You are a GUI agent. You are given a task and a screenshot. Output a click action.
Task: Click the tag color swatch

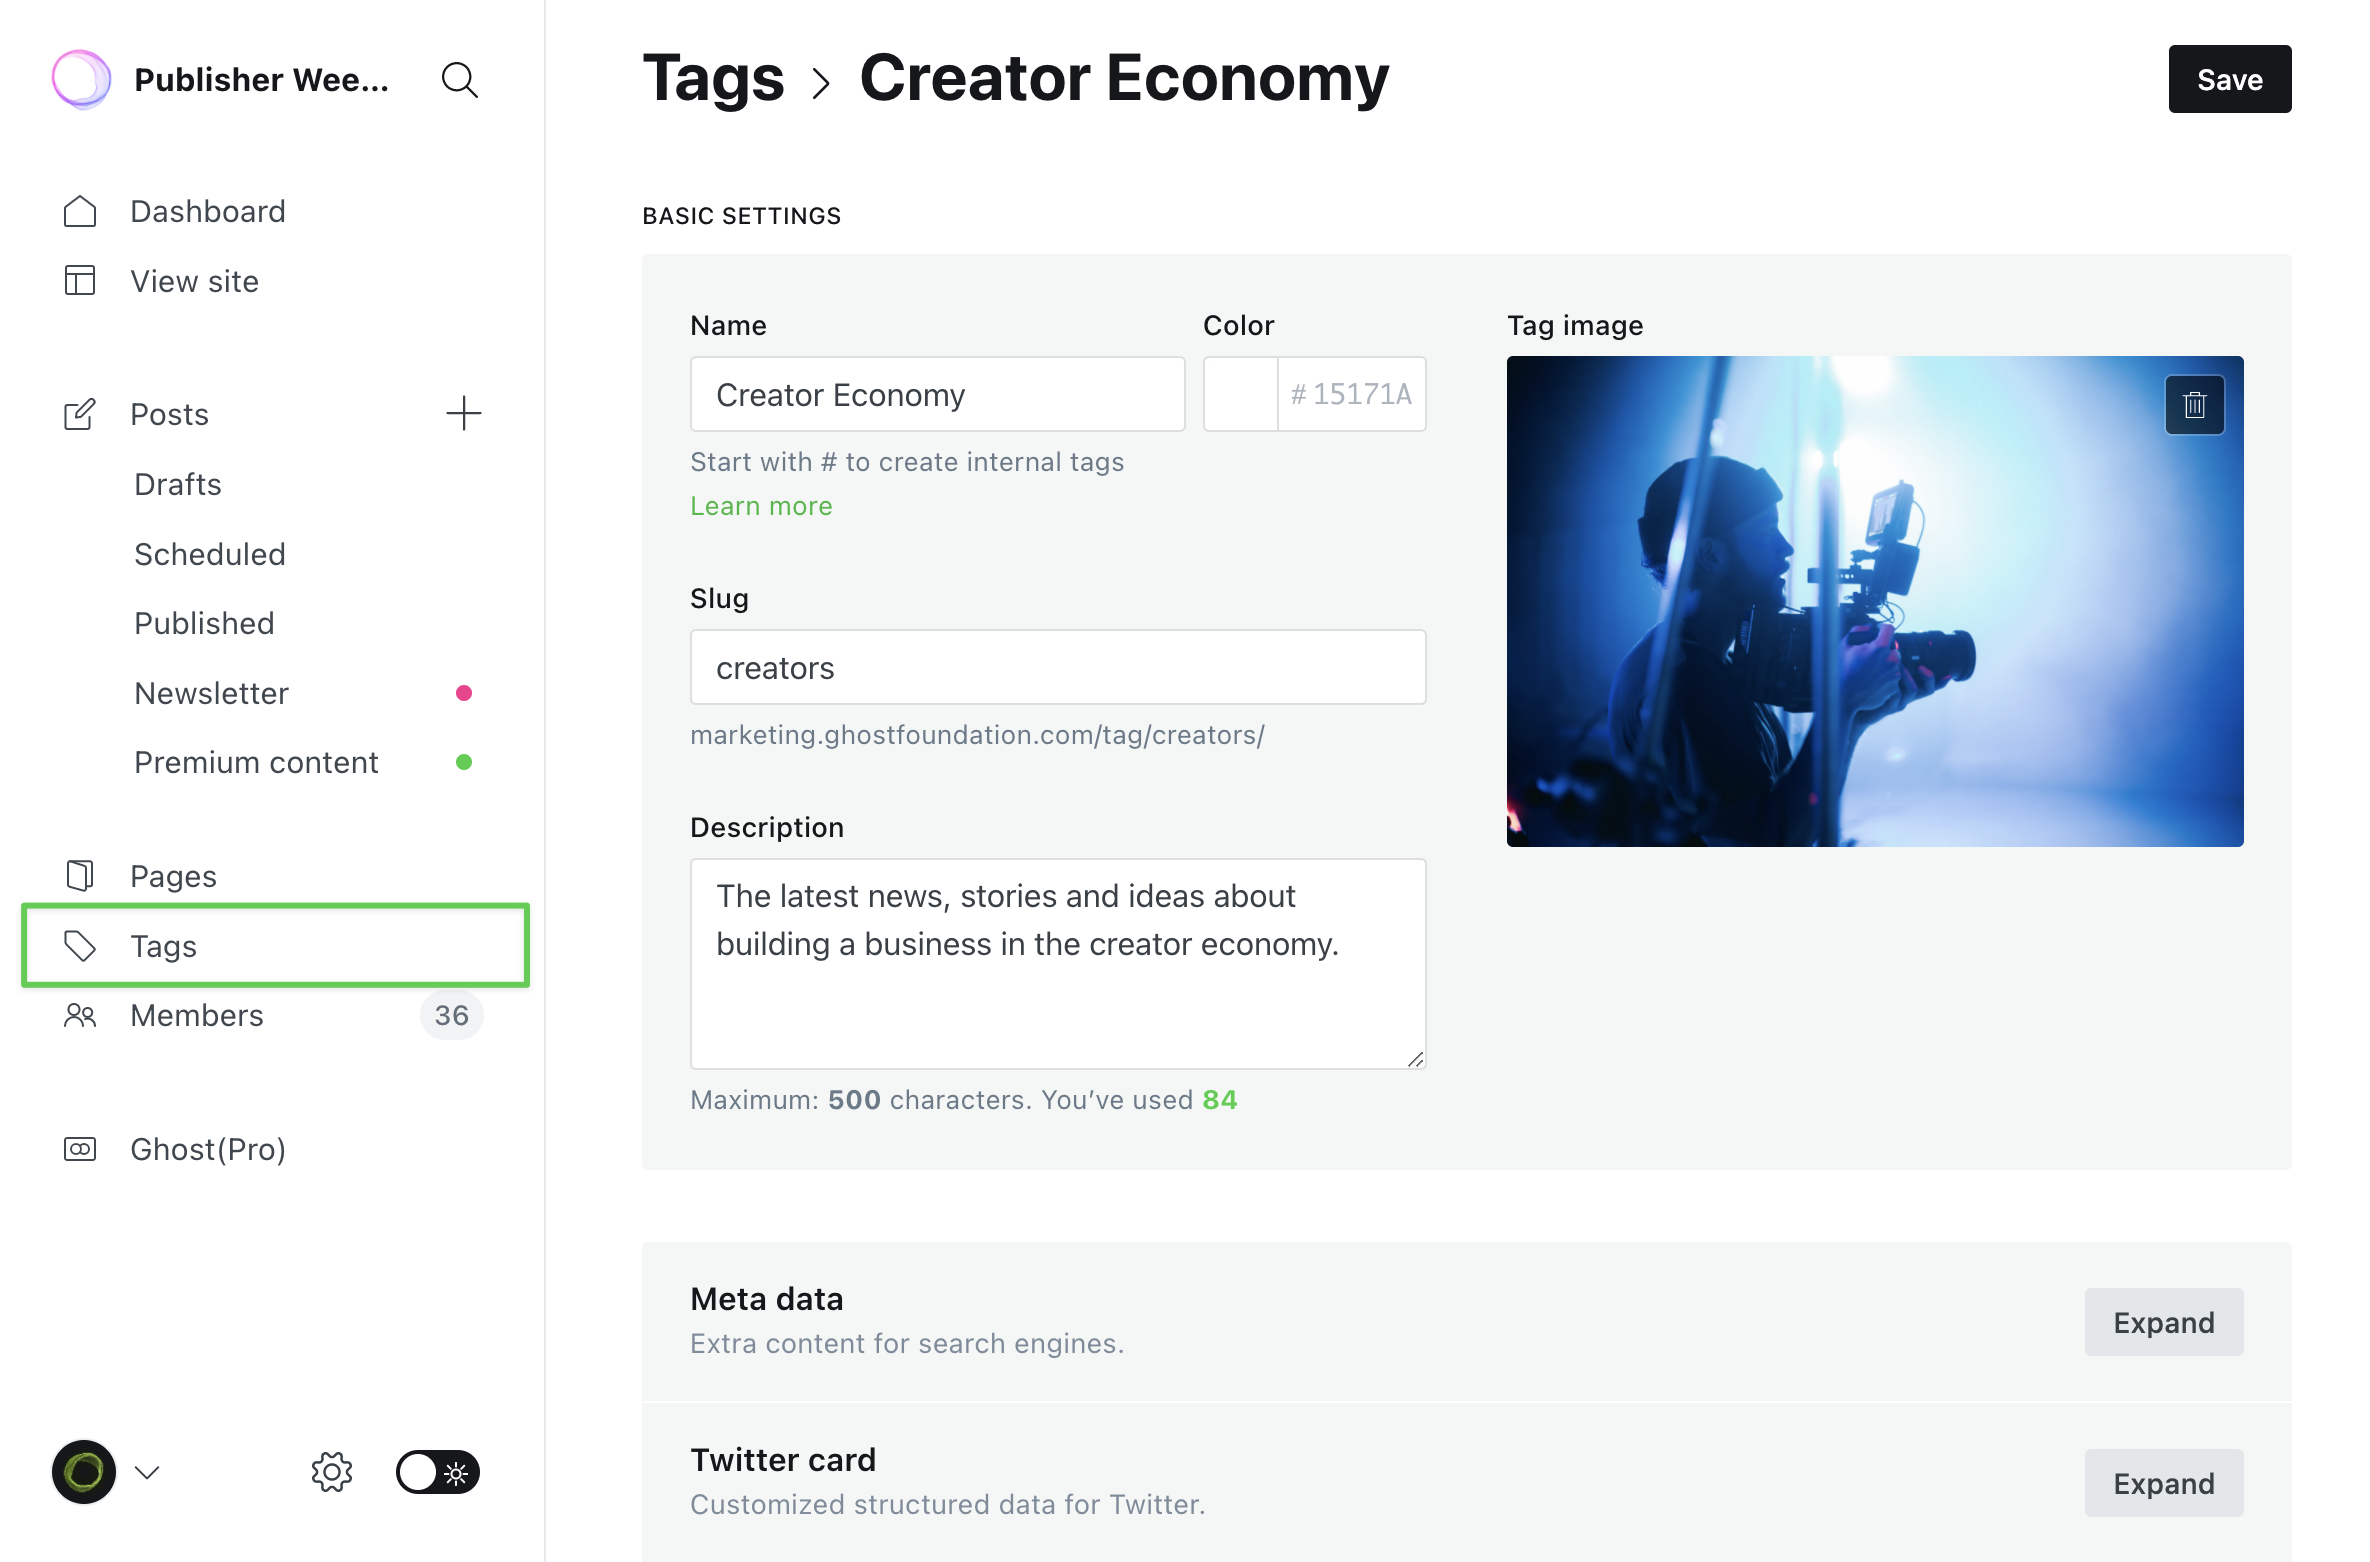(1240, 394)
